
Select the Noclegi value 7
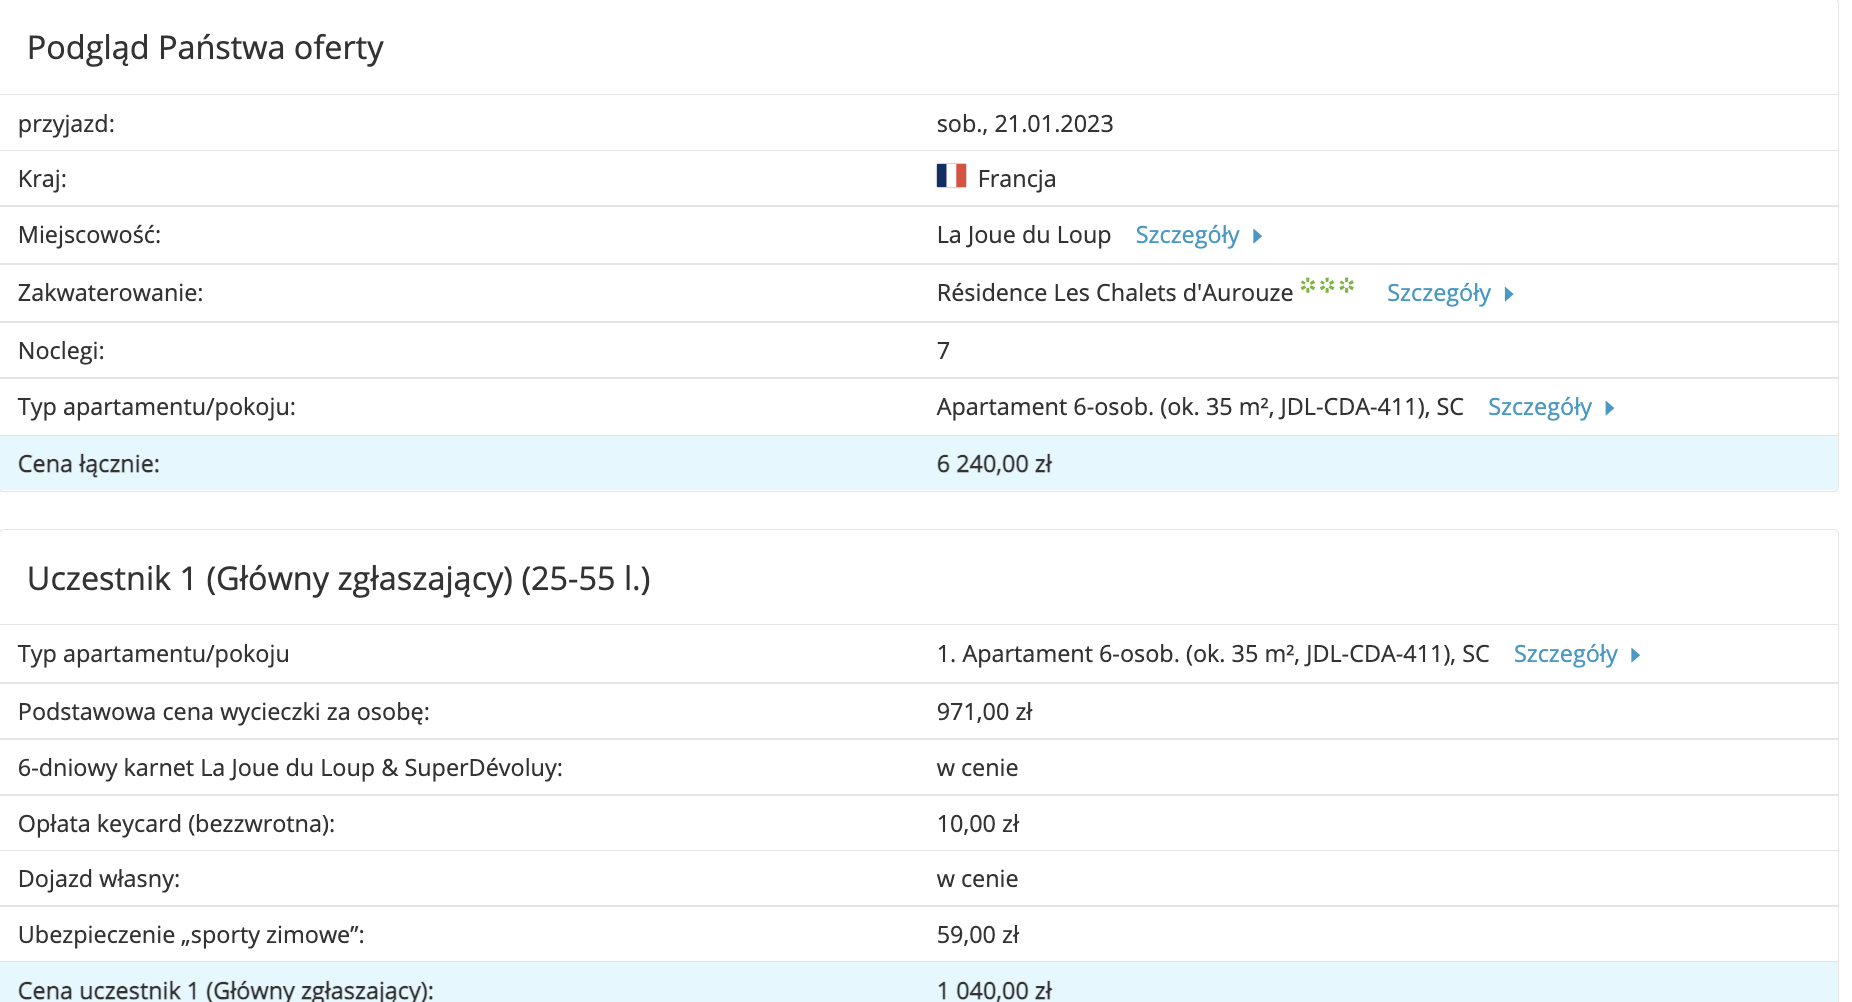click(x=943, y=351)
